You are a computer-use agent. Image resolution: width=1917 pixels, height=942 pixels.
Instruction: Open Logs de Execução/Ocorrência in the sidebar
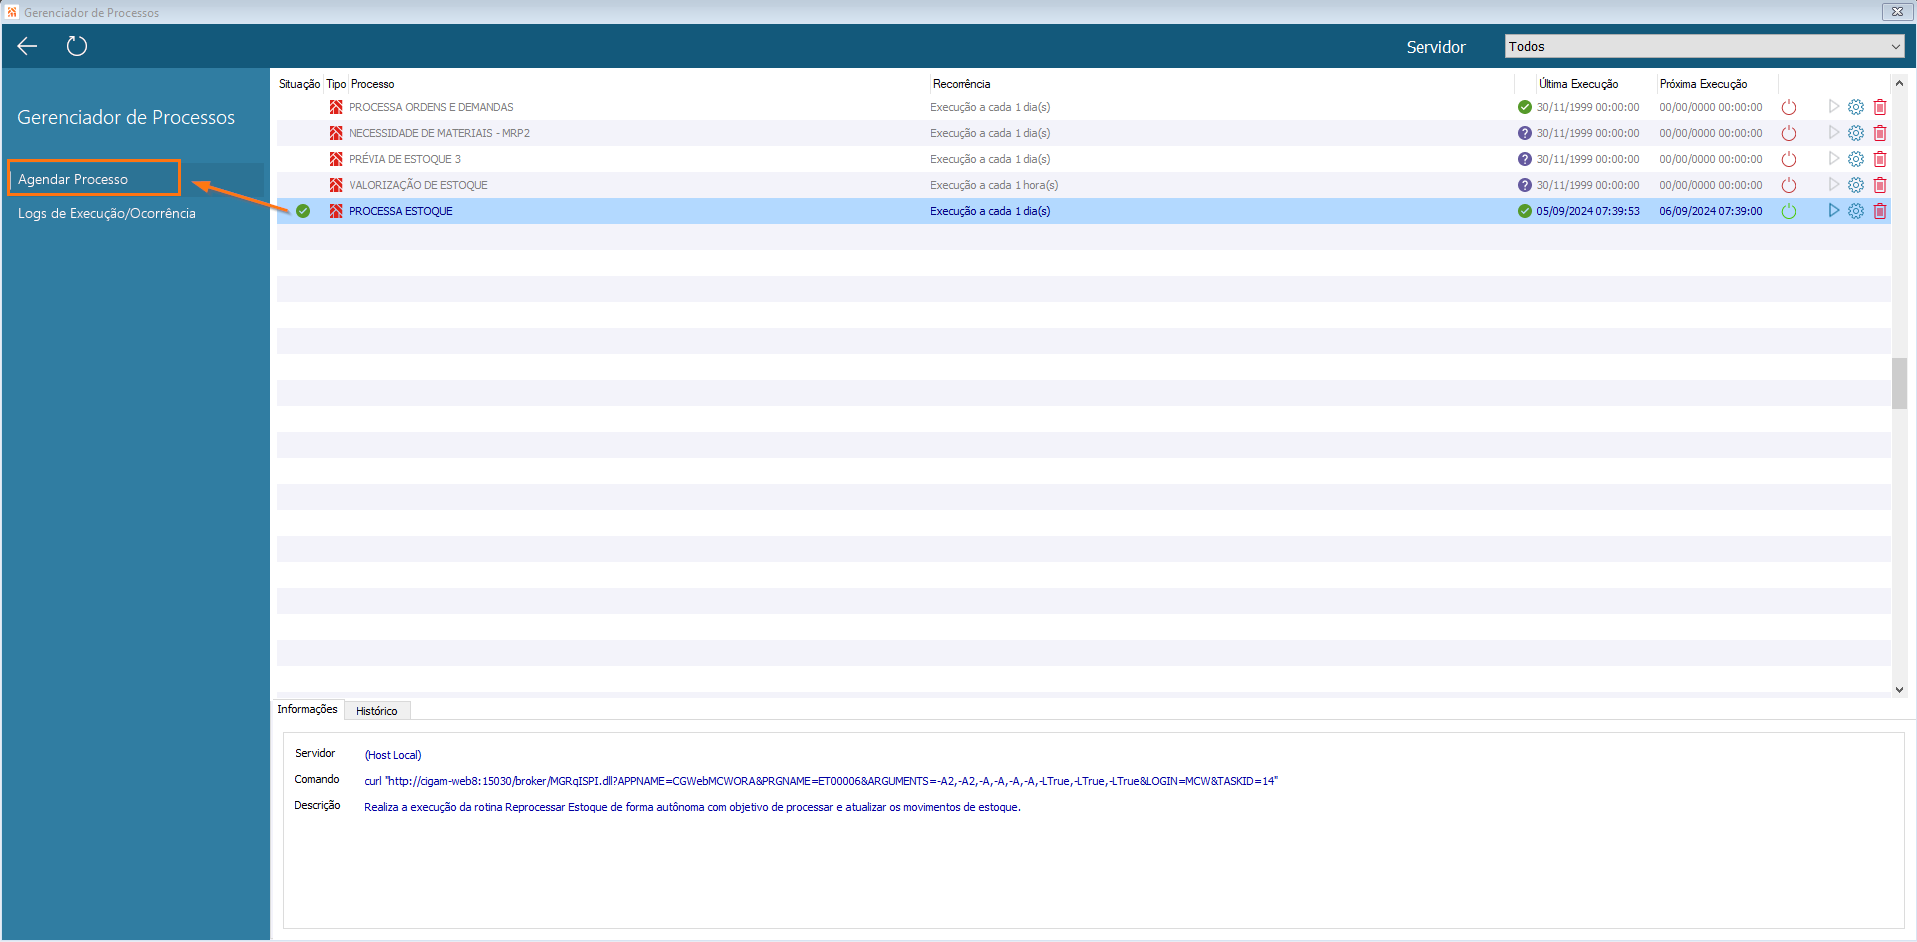pos(107,213)
